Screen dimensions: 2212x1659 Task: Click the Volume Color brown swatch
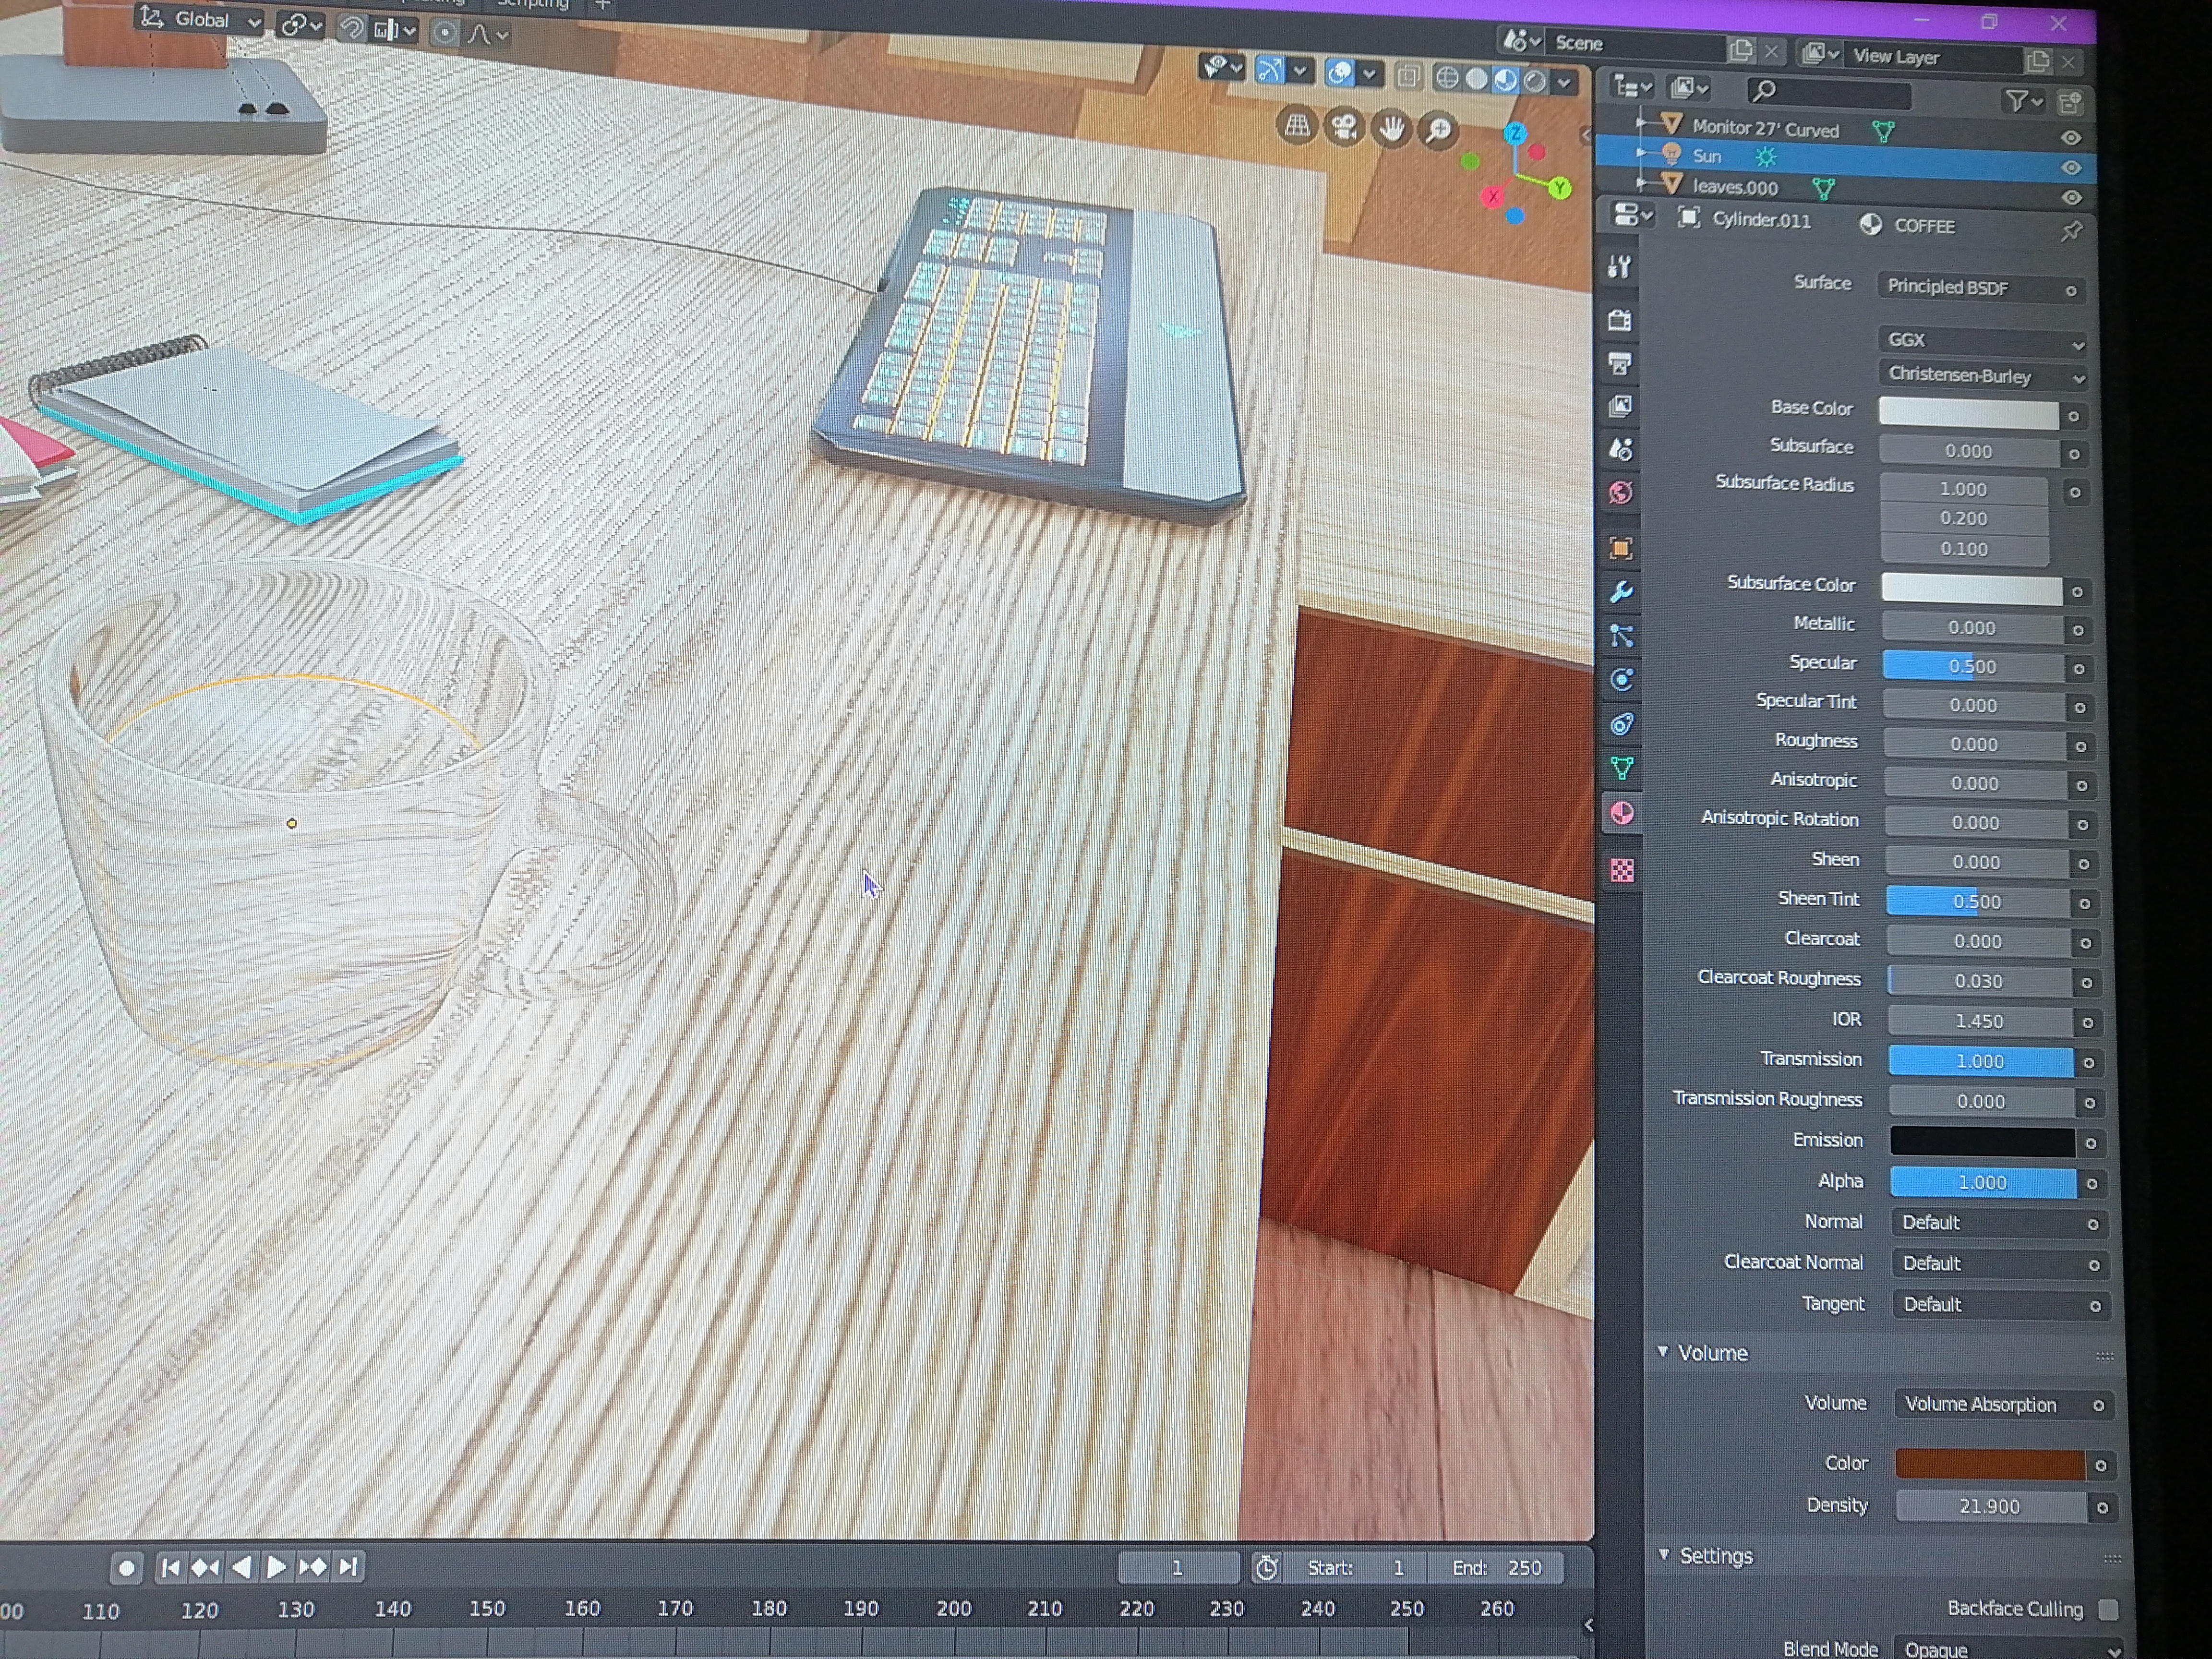pos(1990,1464)
